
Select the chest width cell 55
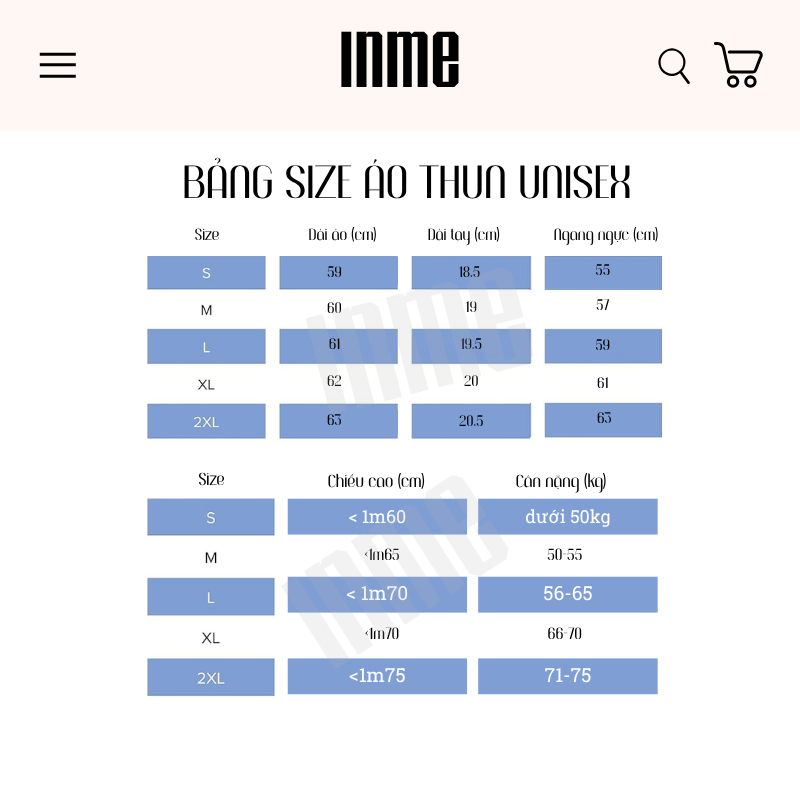(603, 272)
